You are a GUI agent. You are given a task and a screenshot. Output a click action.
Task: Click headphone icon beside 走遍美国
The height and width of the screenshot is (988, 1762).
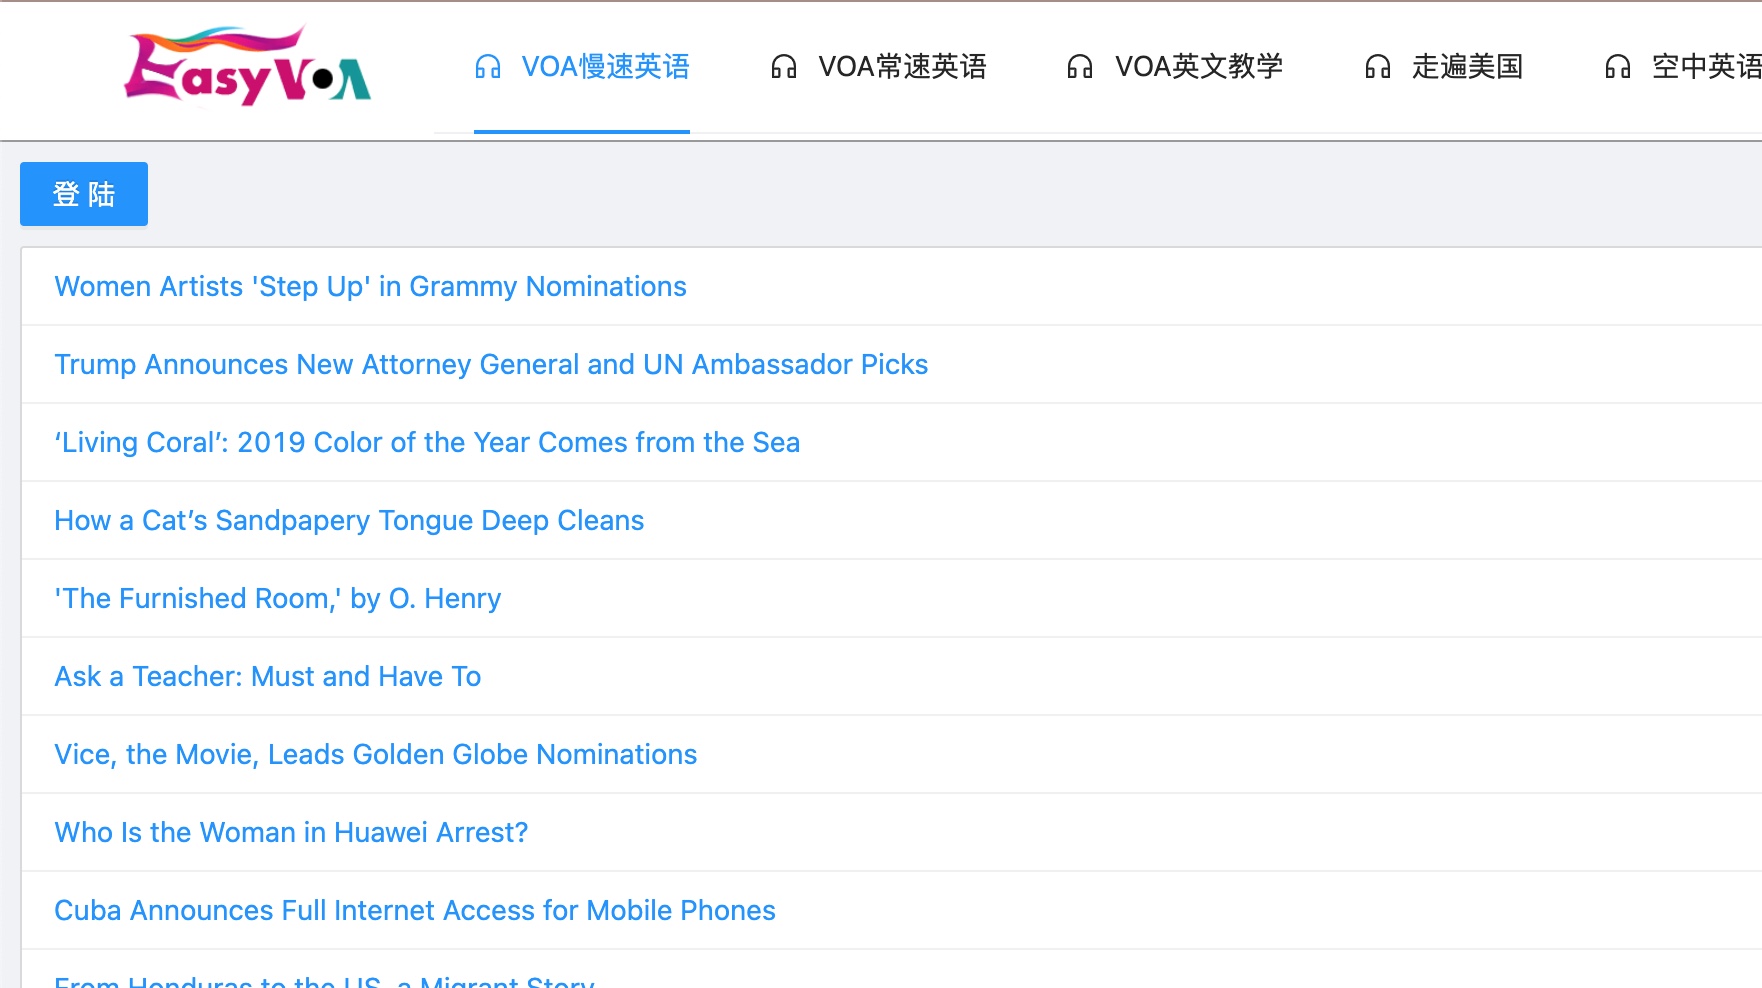coord(1378,67)
